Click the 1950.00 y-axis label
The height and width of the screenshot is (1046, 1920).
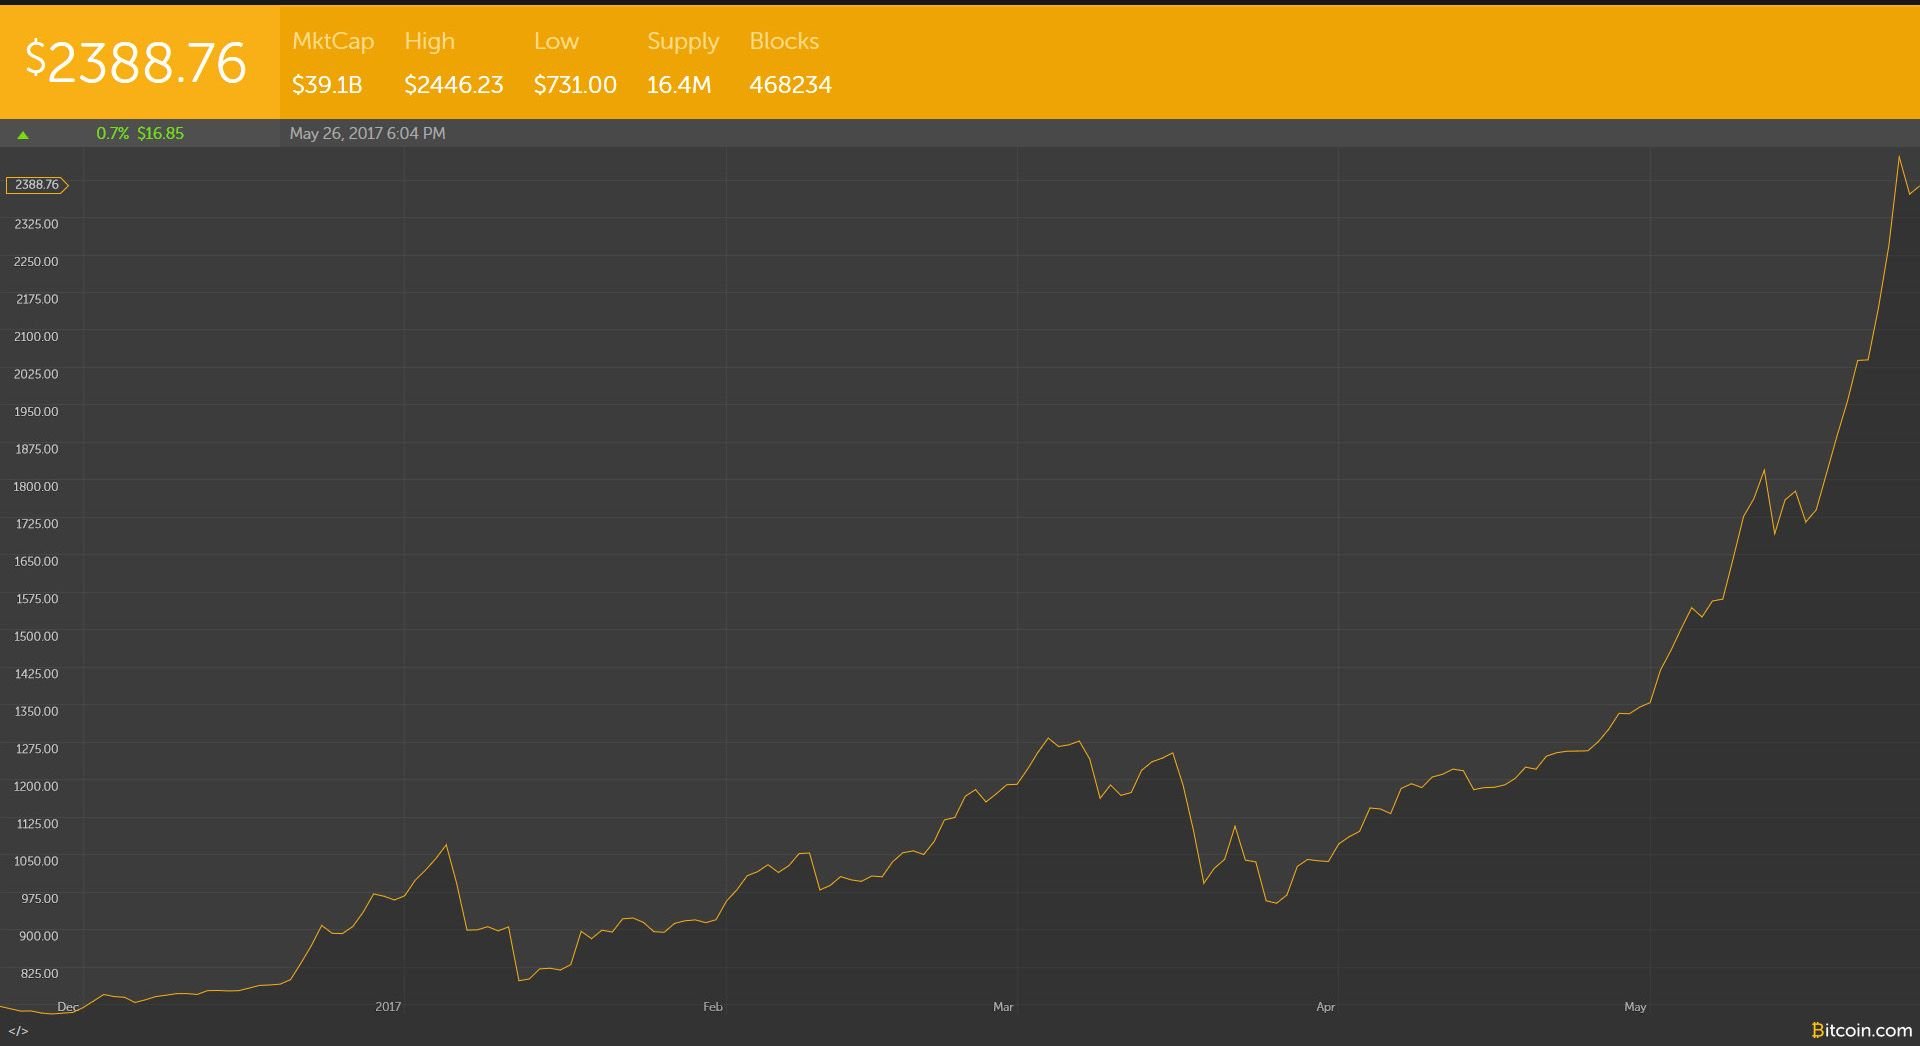click(36, 411)
